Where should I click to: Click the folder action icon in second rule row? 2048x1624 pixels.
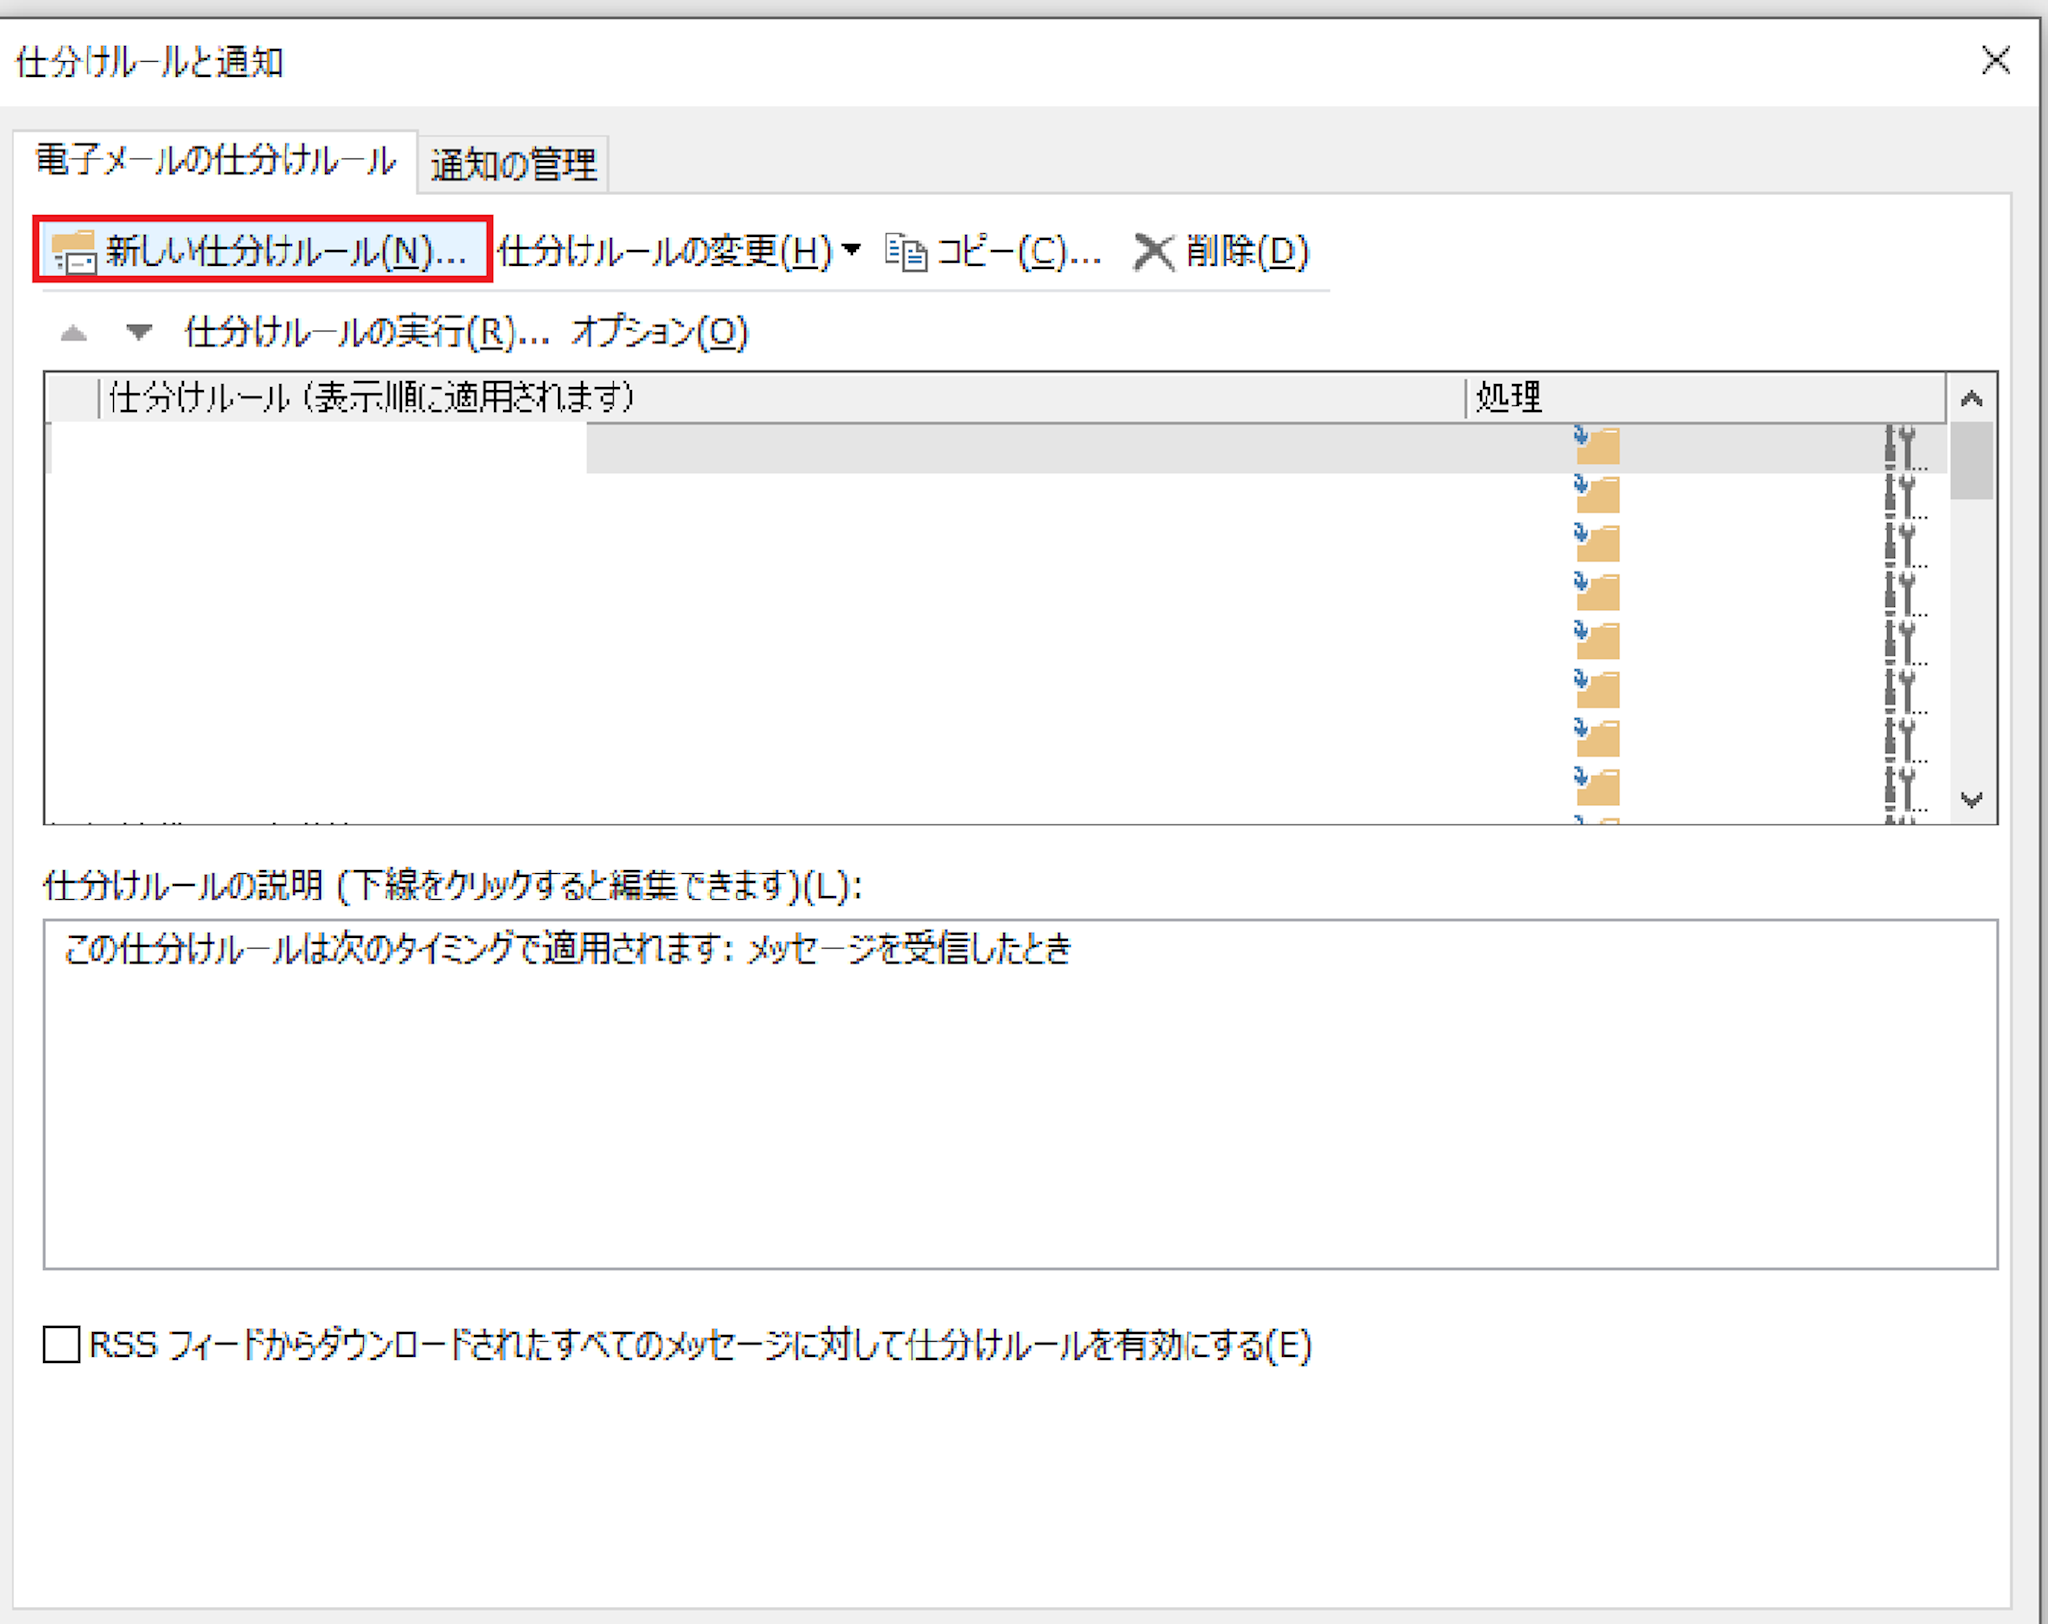pyautogui.click(x=1596, y=494)
